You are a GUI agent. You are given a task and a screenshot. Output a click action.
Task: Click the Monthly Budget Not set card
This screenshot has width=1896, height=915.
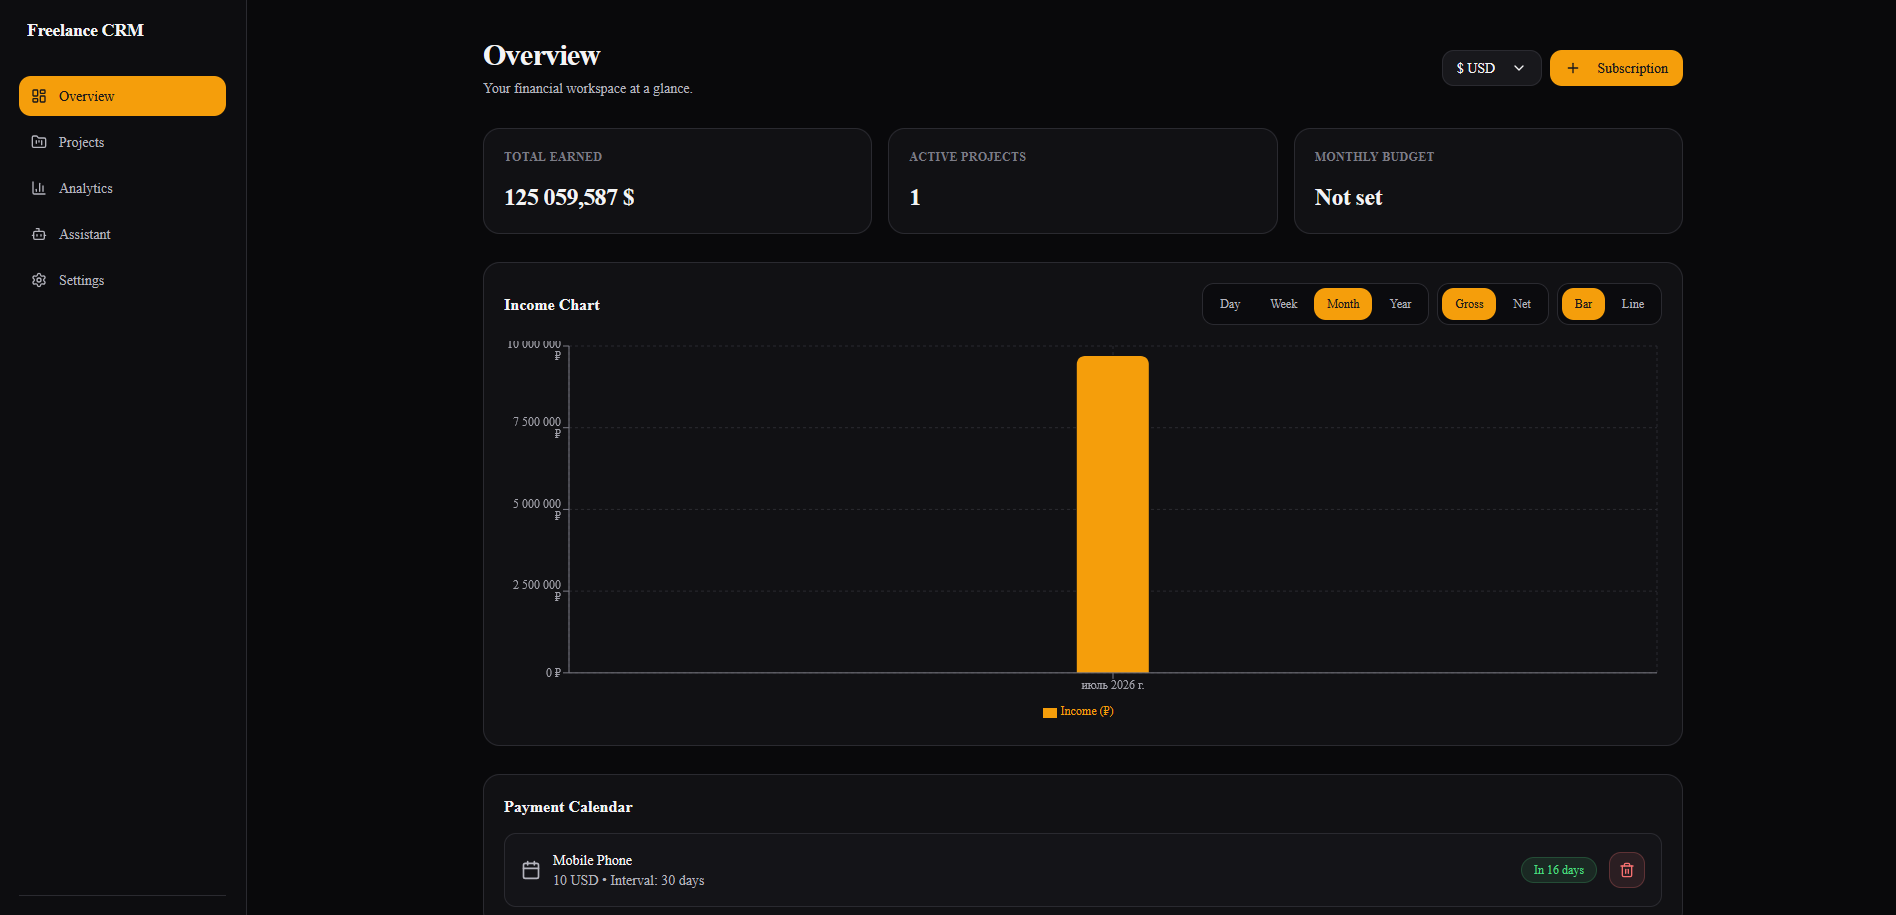point(1488,181)
